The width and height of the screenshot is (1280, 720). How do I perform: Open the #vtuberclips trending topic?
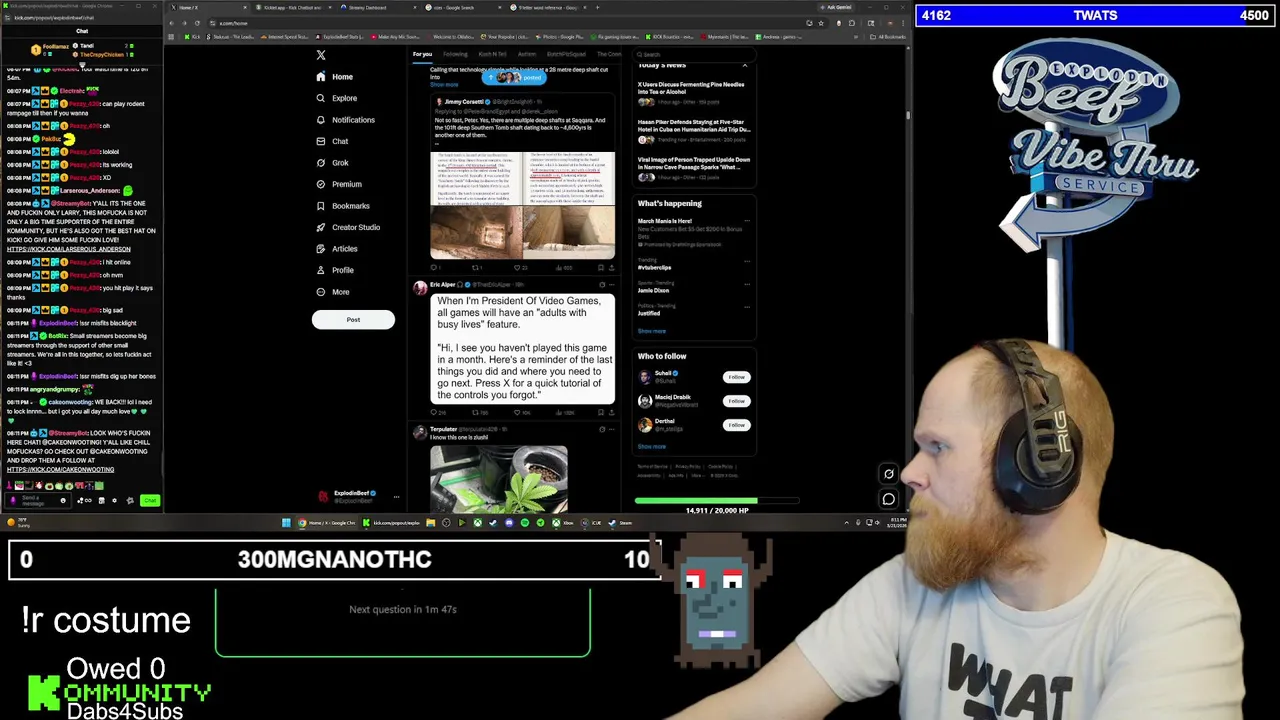click(655, 268)
